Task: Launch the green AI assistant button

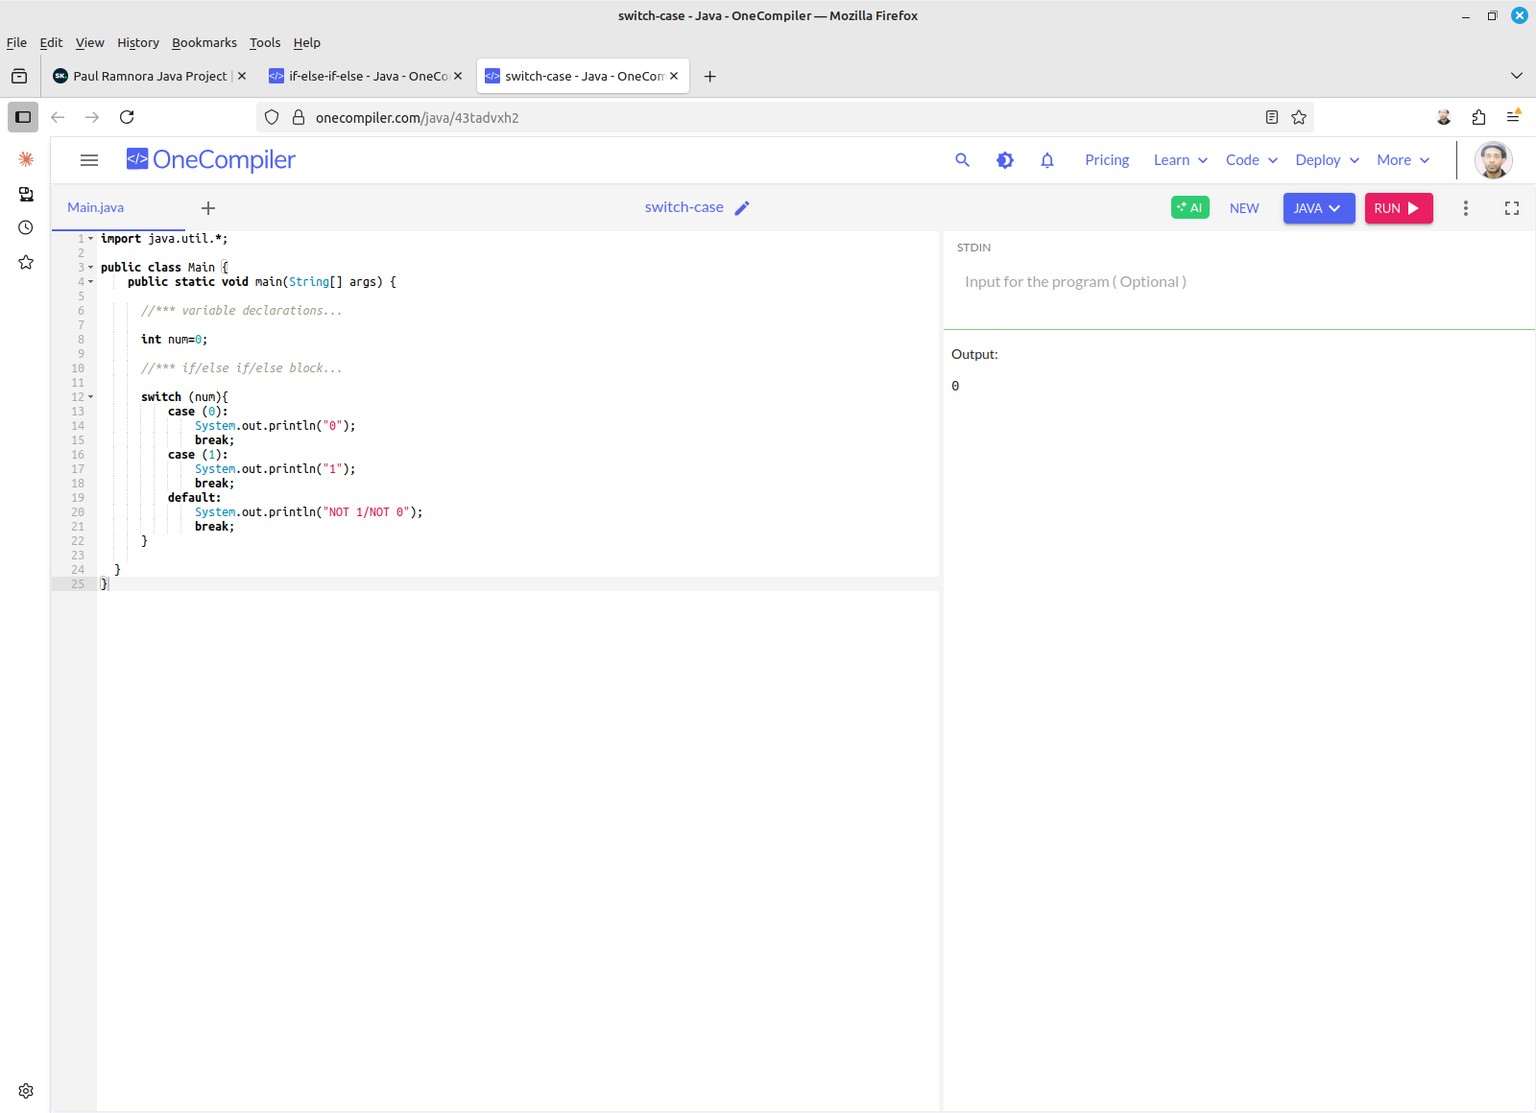Action: point(1190,207)
